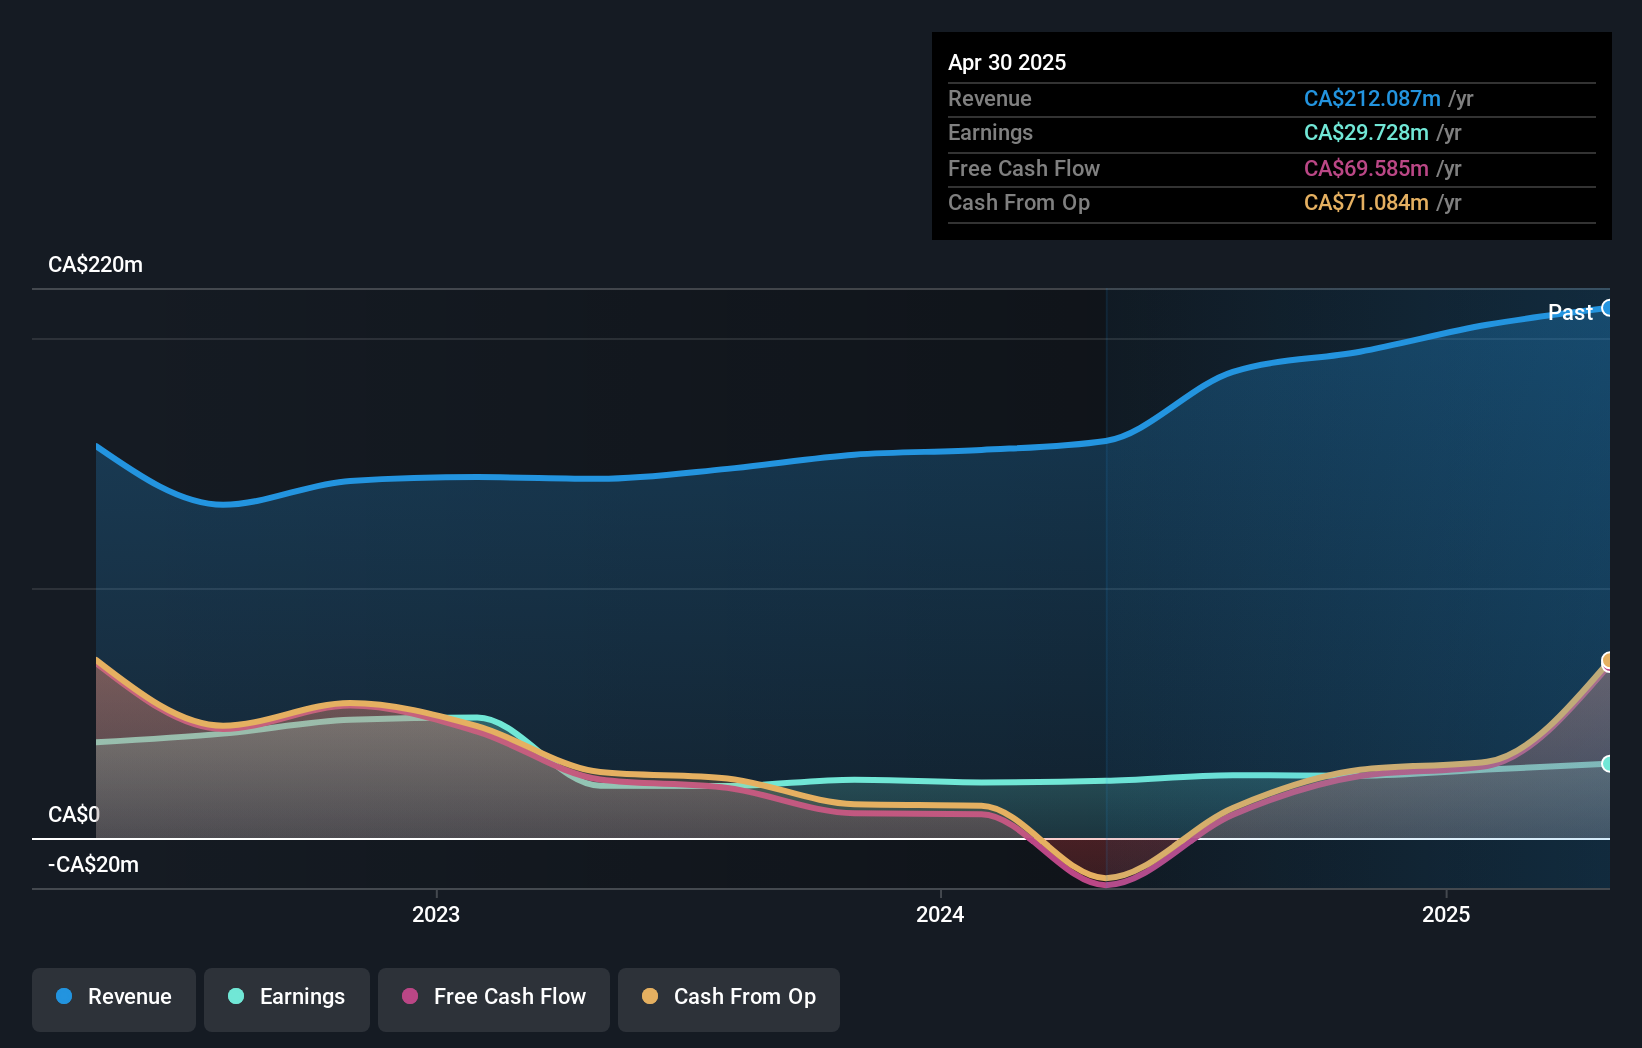Click the CA$220m y-axis label
1642x1048 pixels.
95,265
